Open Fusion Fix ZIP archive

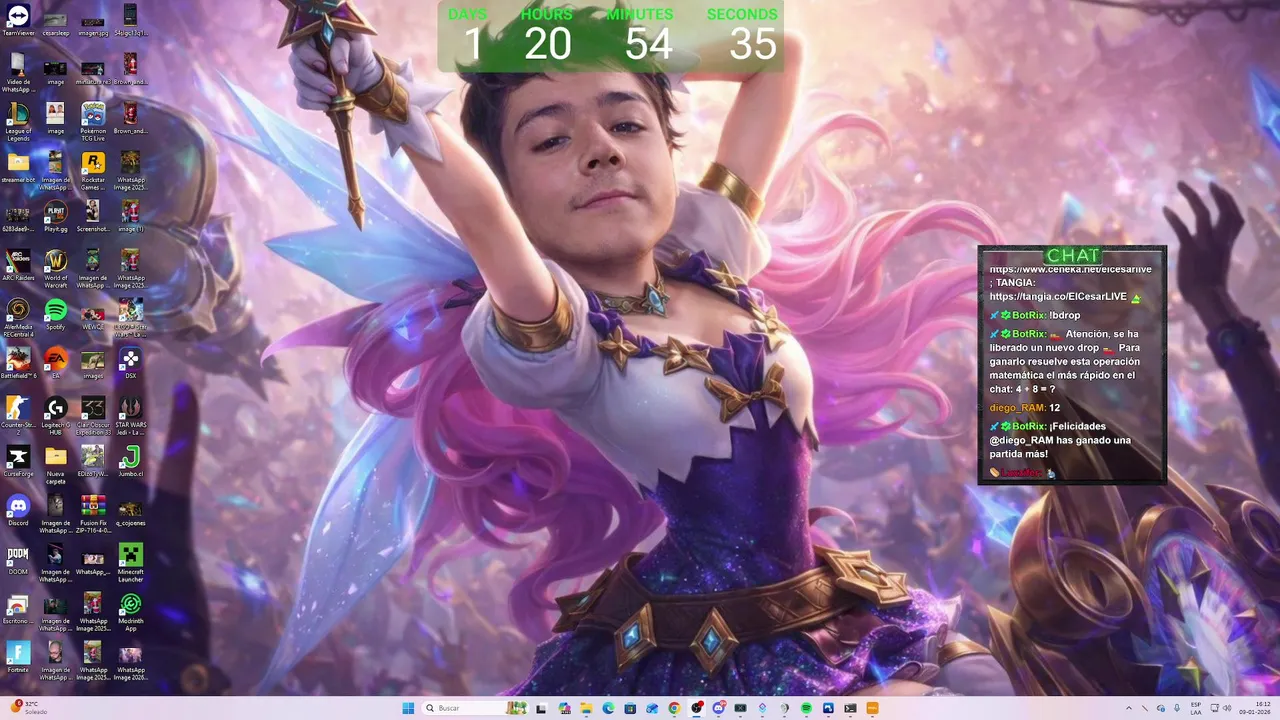click(x=93, y=513)
